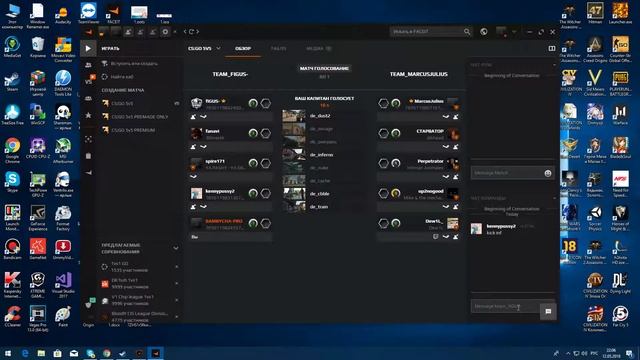Click the green skill level badge for figus-
The height and width of the screenshot is (360, 640).
(x=253, y=103)
